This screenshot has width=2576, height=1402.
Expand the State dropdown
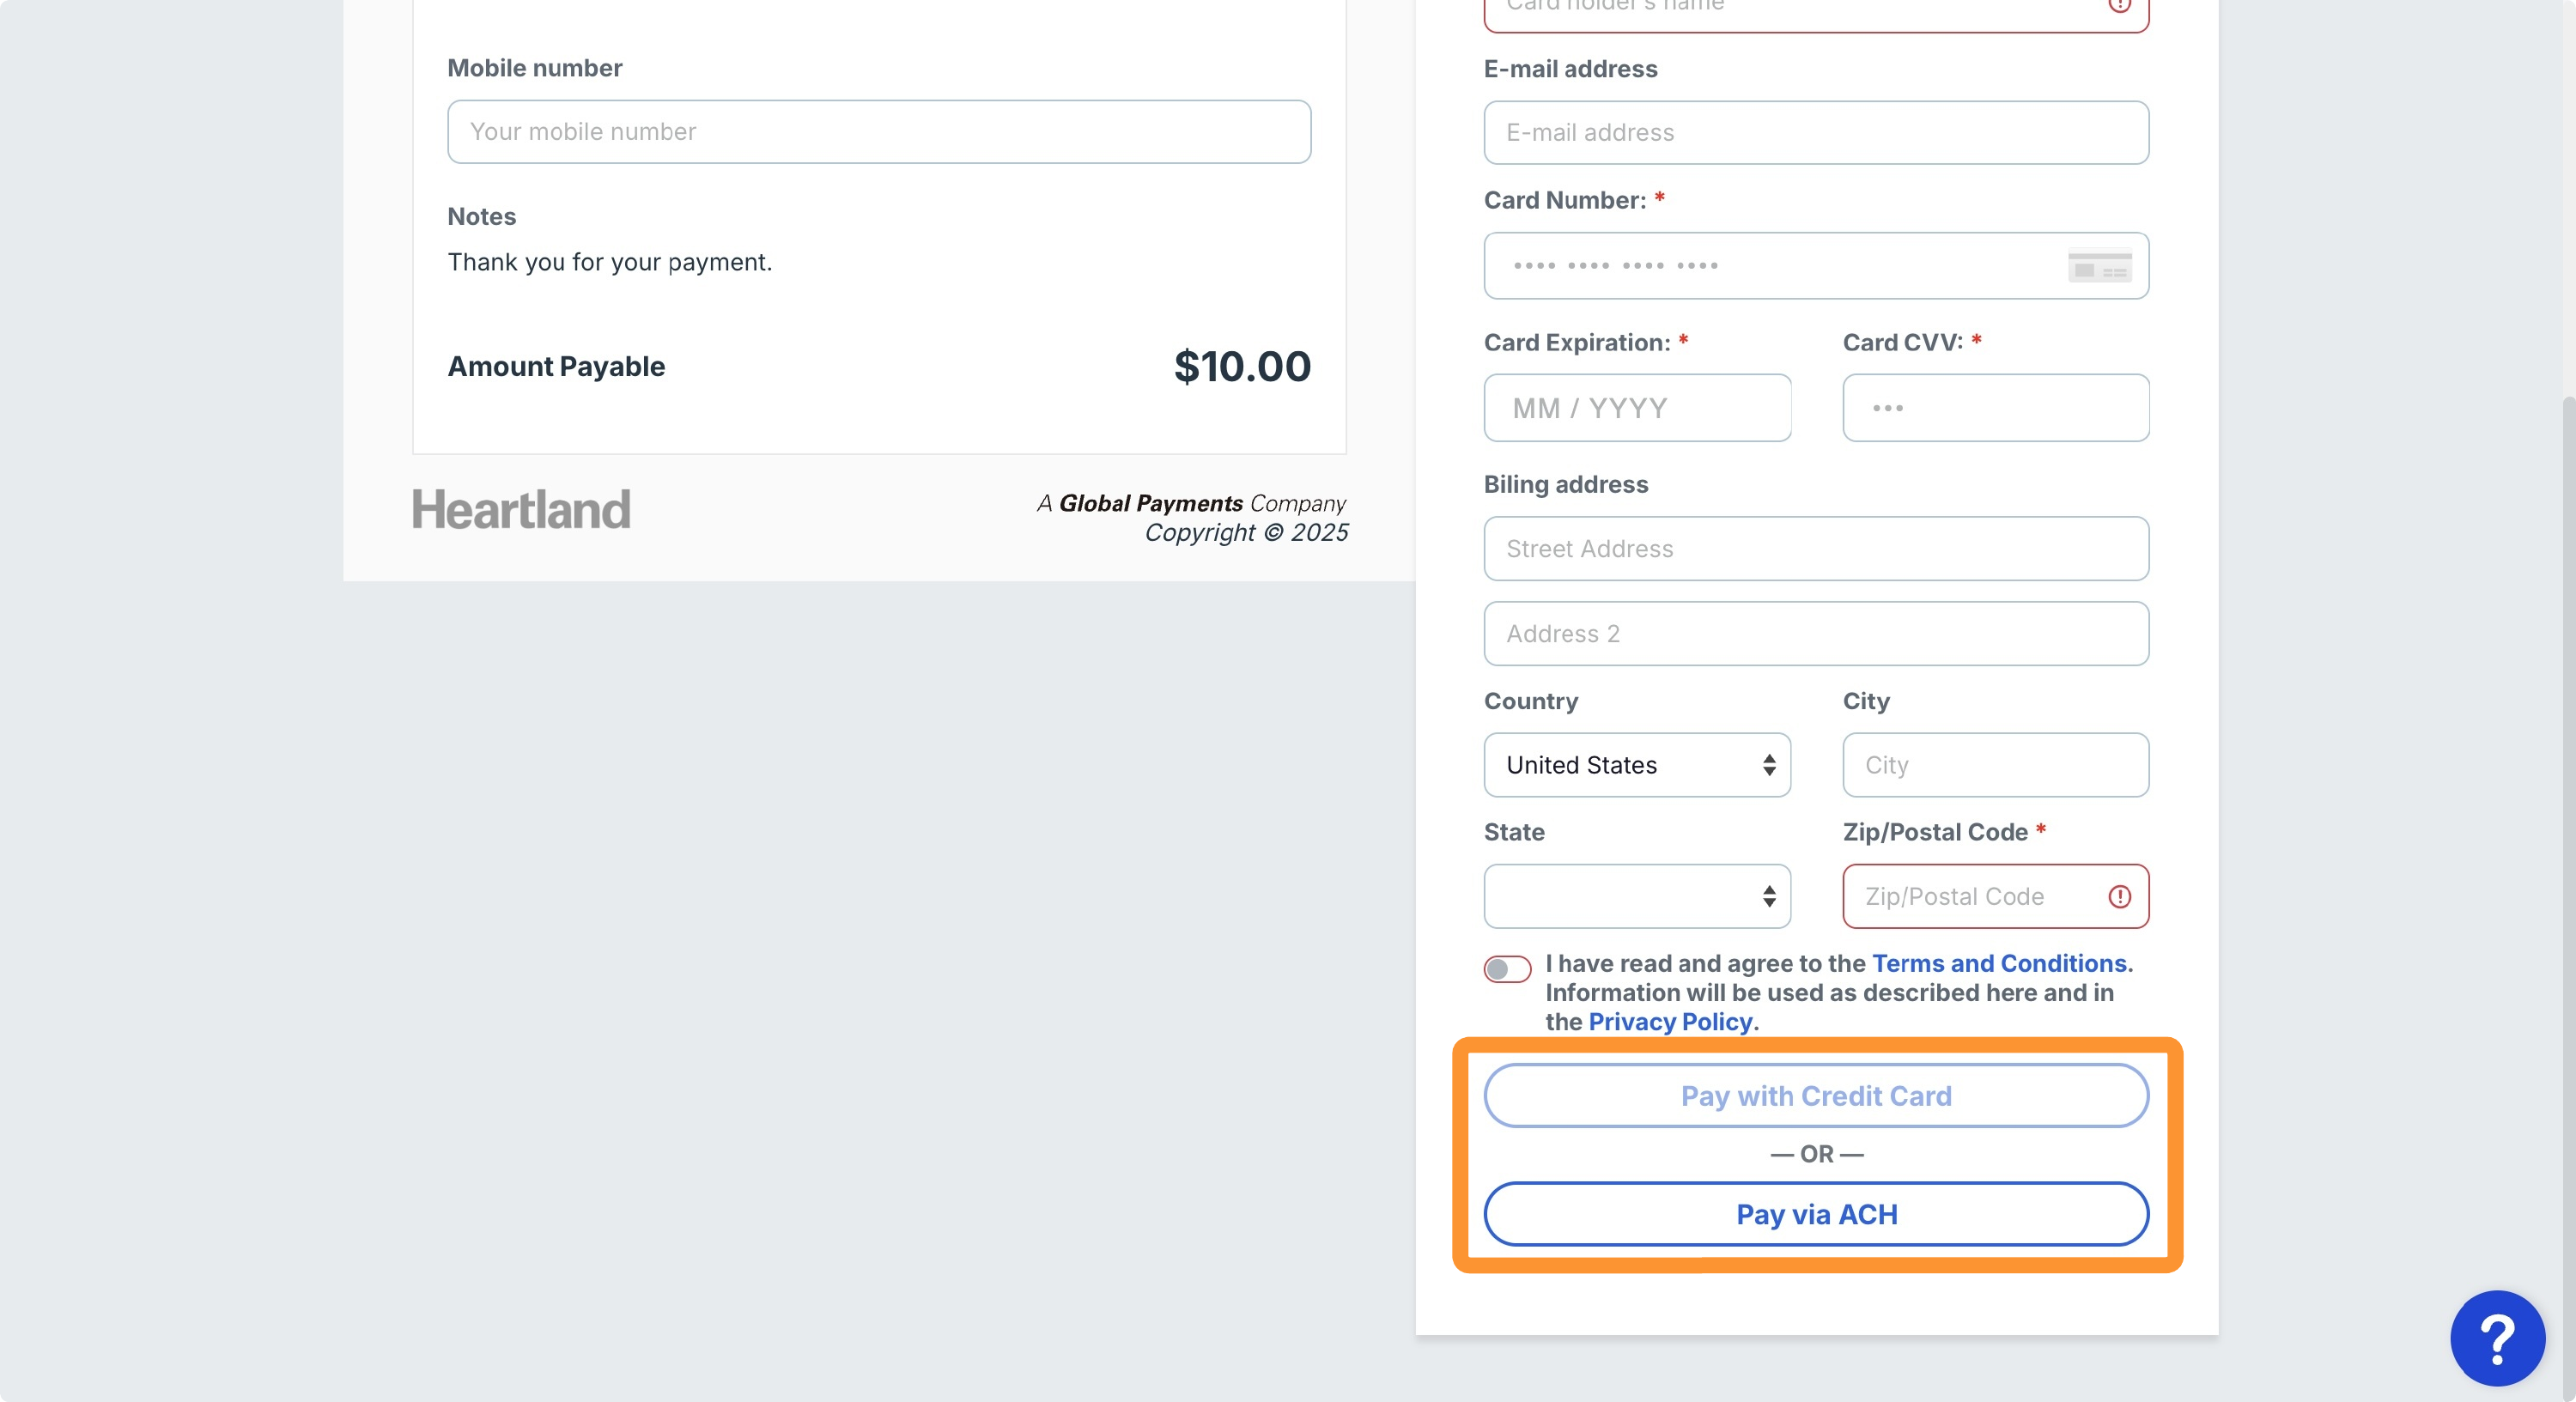[1637, 897]
